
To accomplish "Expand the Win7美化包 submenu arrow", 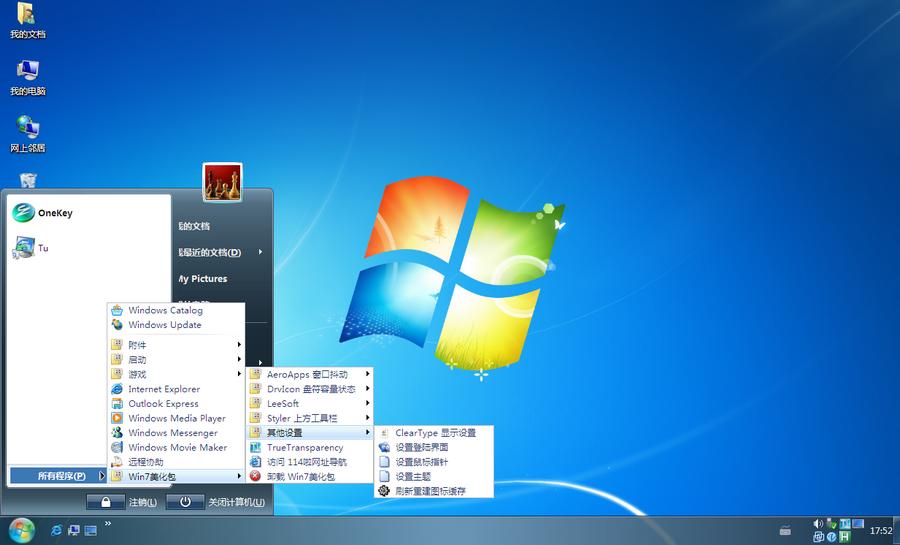I will click(239, 476).
